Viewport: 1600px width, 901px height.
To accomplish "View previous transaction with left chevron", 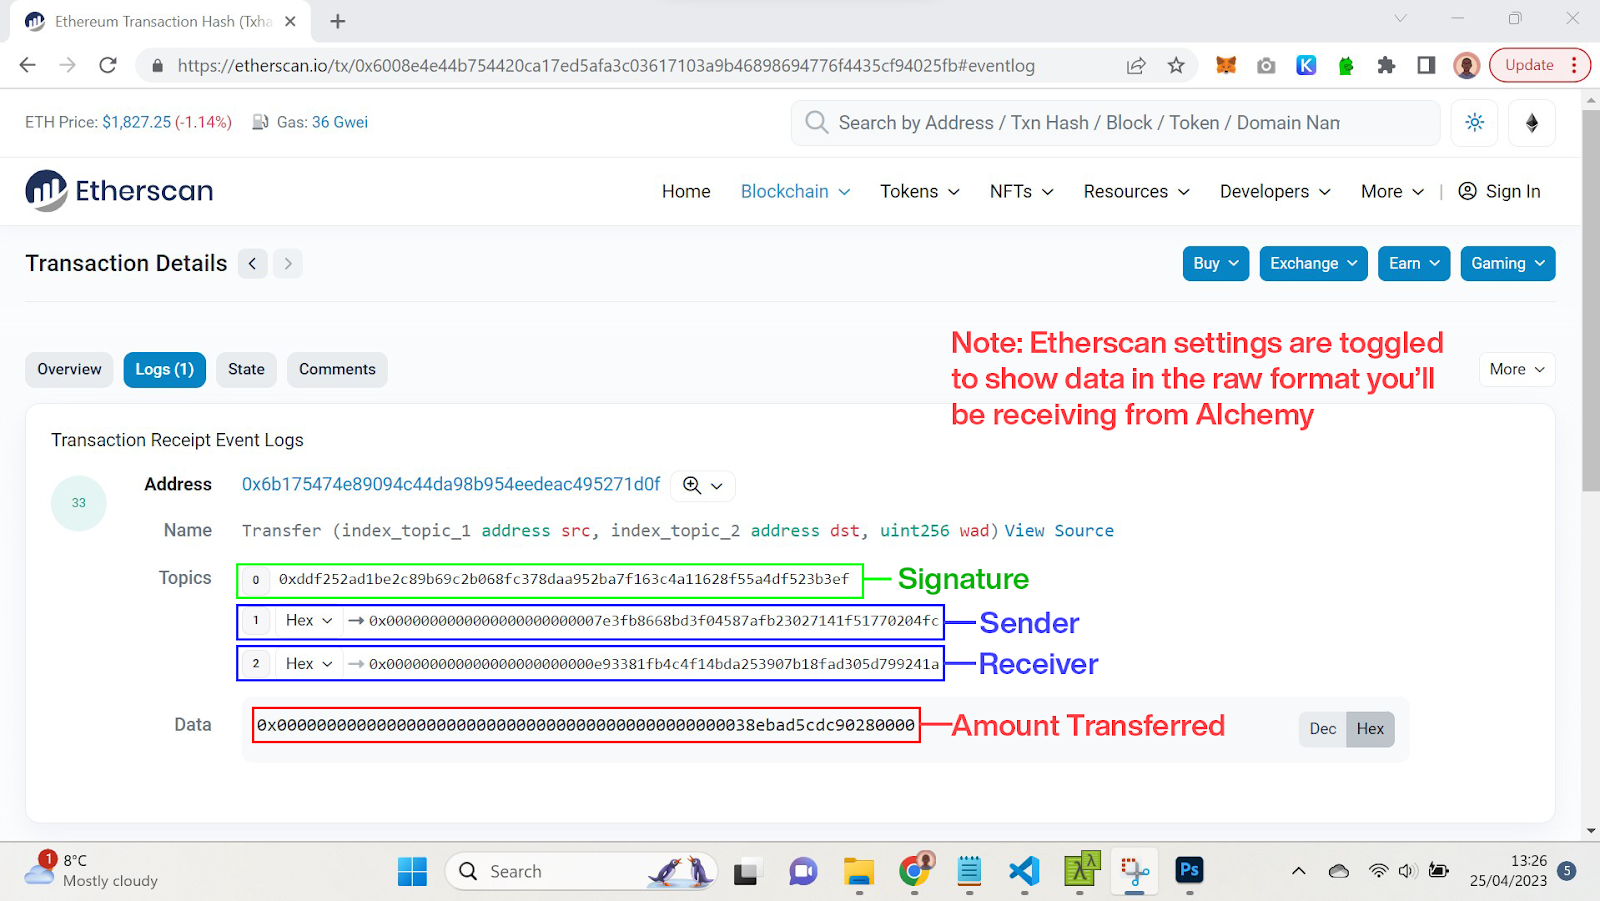I will click(253, 263).
